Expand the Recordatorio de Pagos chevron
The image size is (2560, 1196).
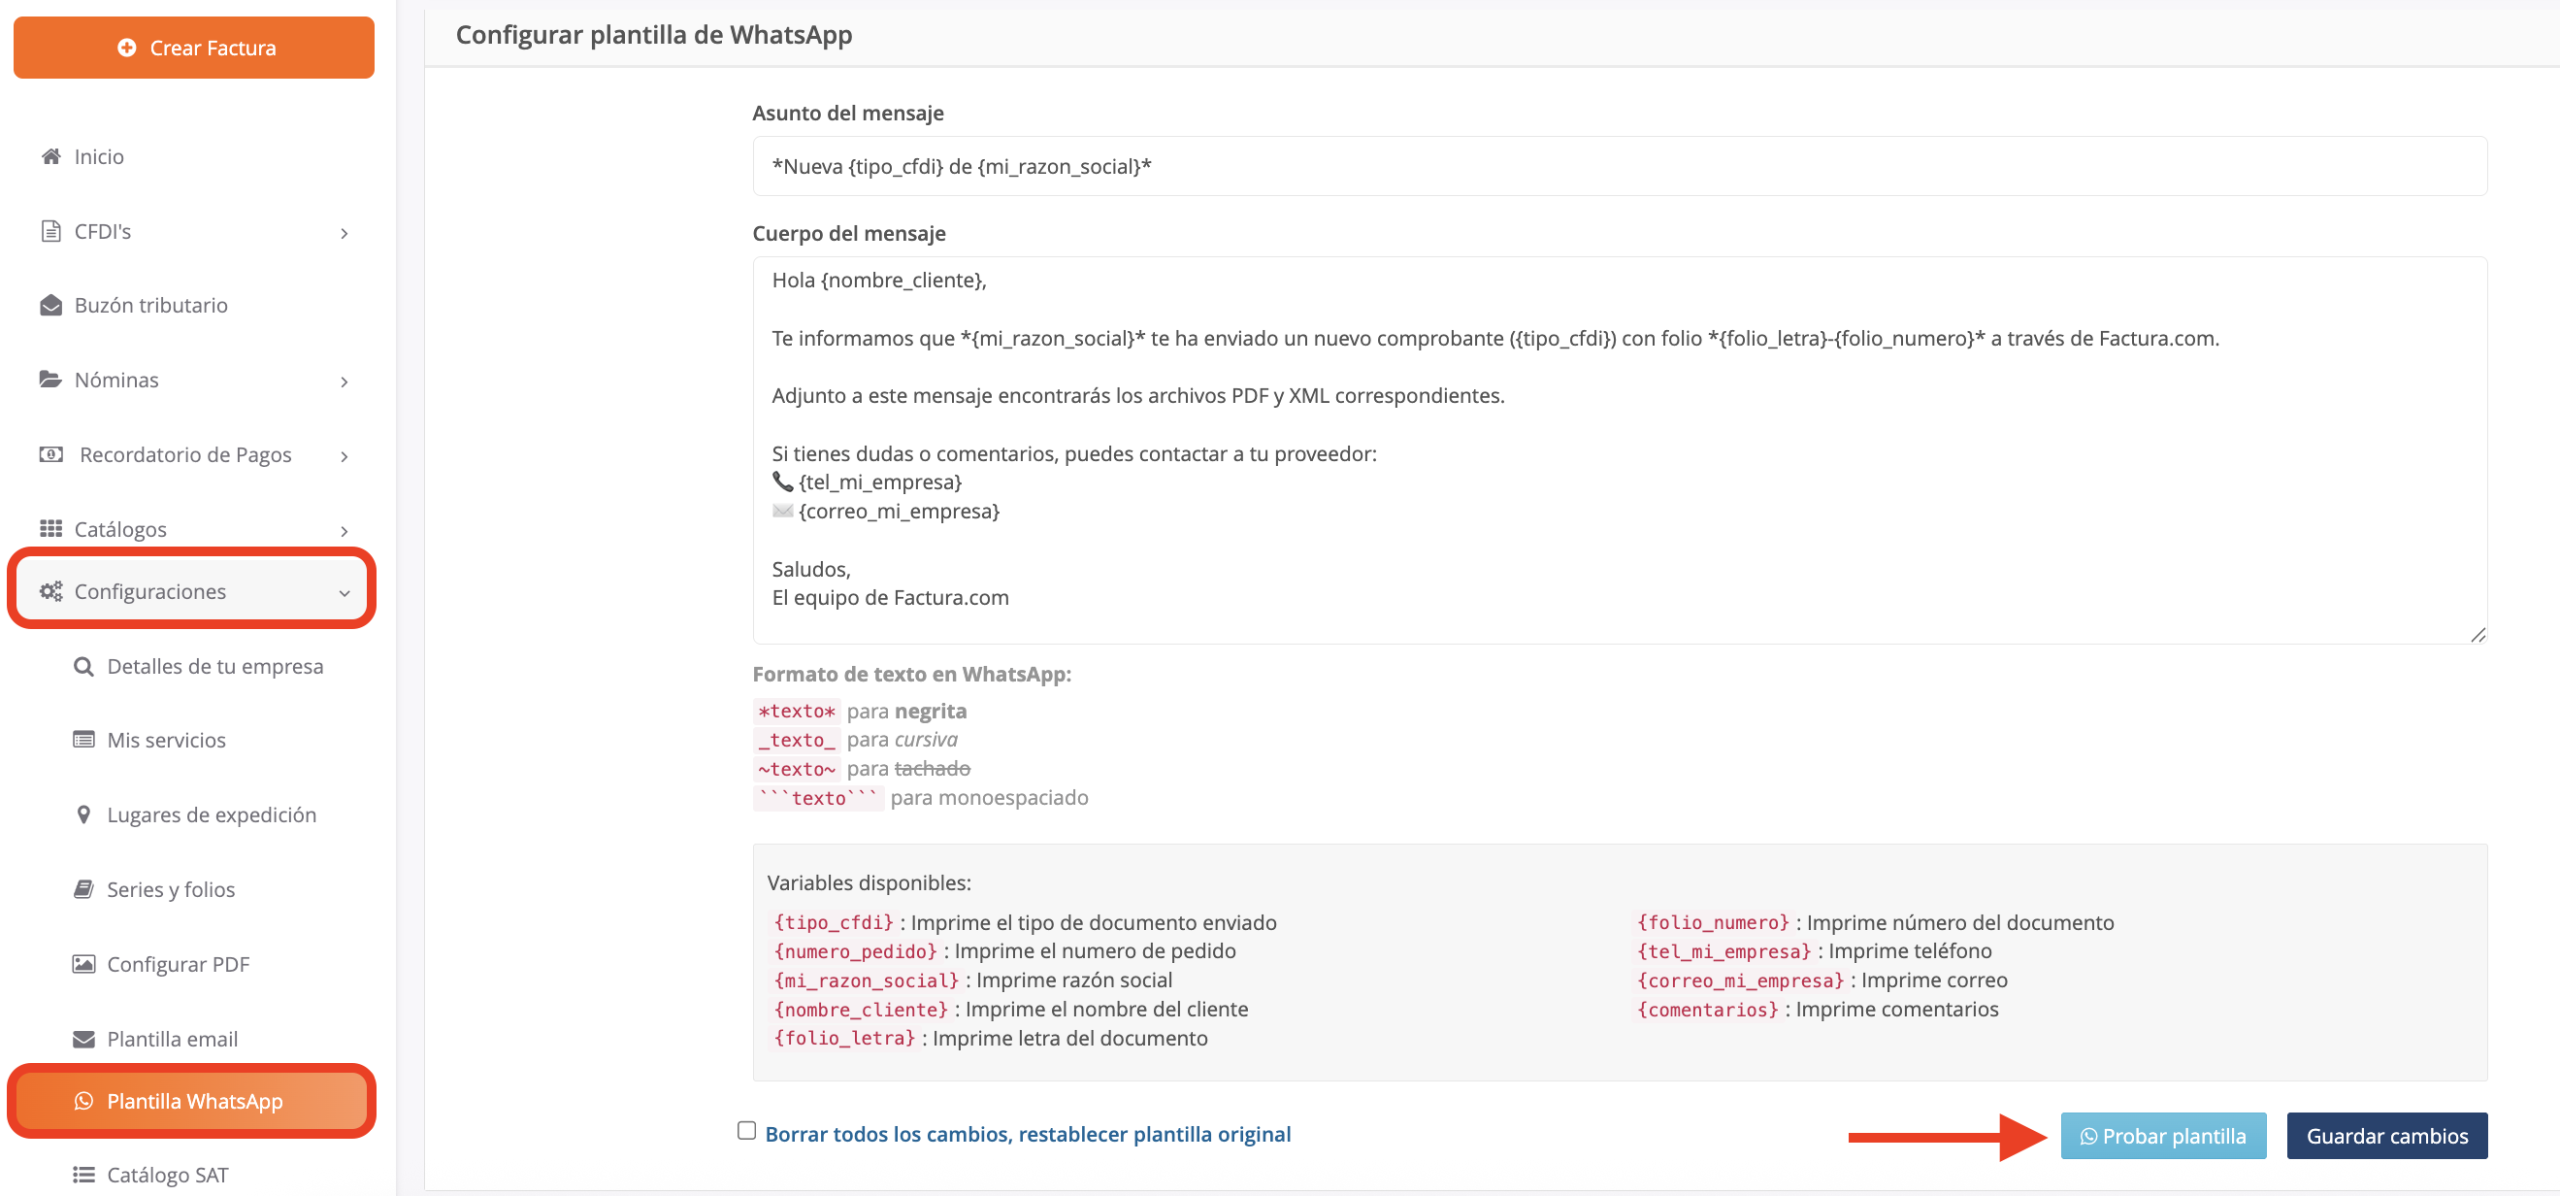(x=344, y=456)
